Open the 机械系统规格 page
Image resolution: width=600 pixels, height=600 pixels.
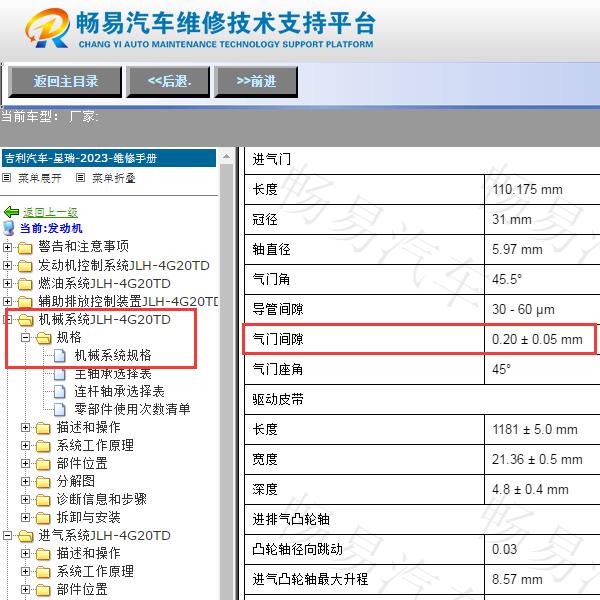(x=113, y=355)
